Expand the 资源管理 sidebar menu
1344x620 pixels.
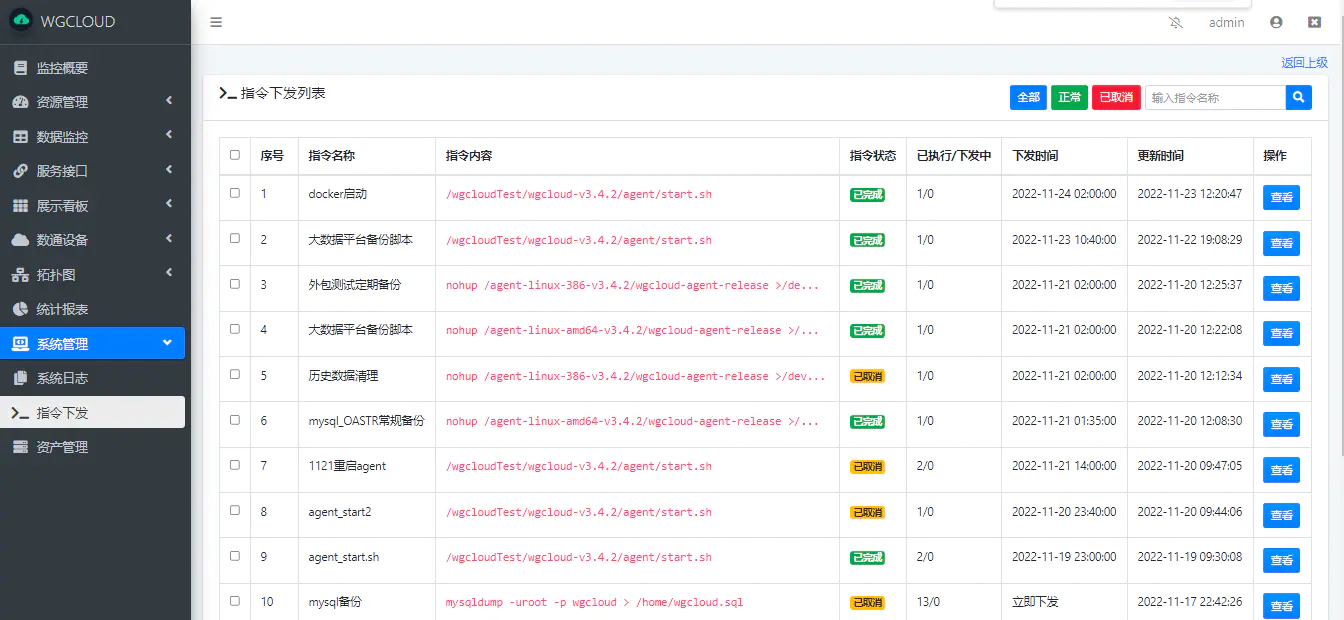click(x=92, y=102)
